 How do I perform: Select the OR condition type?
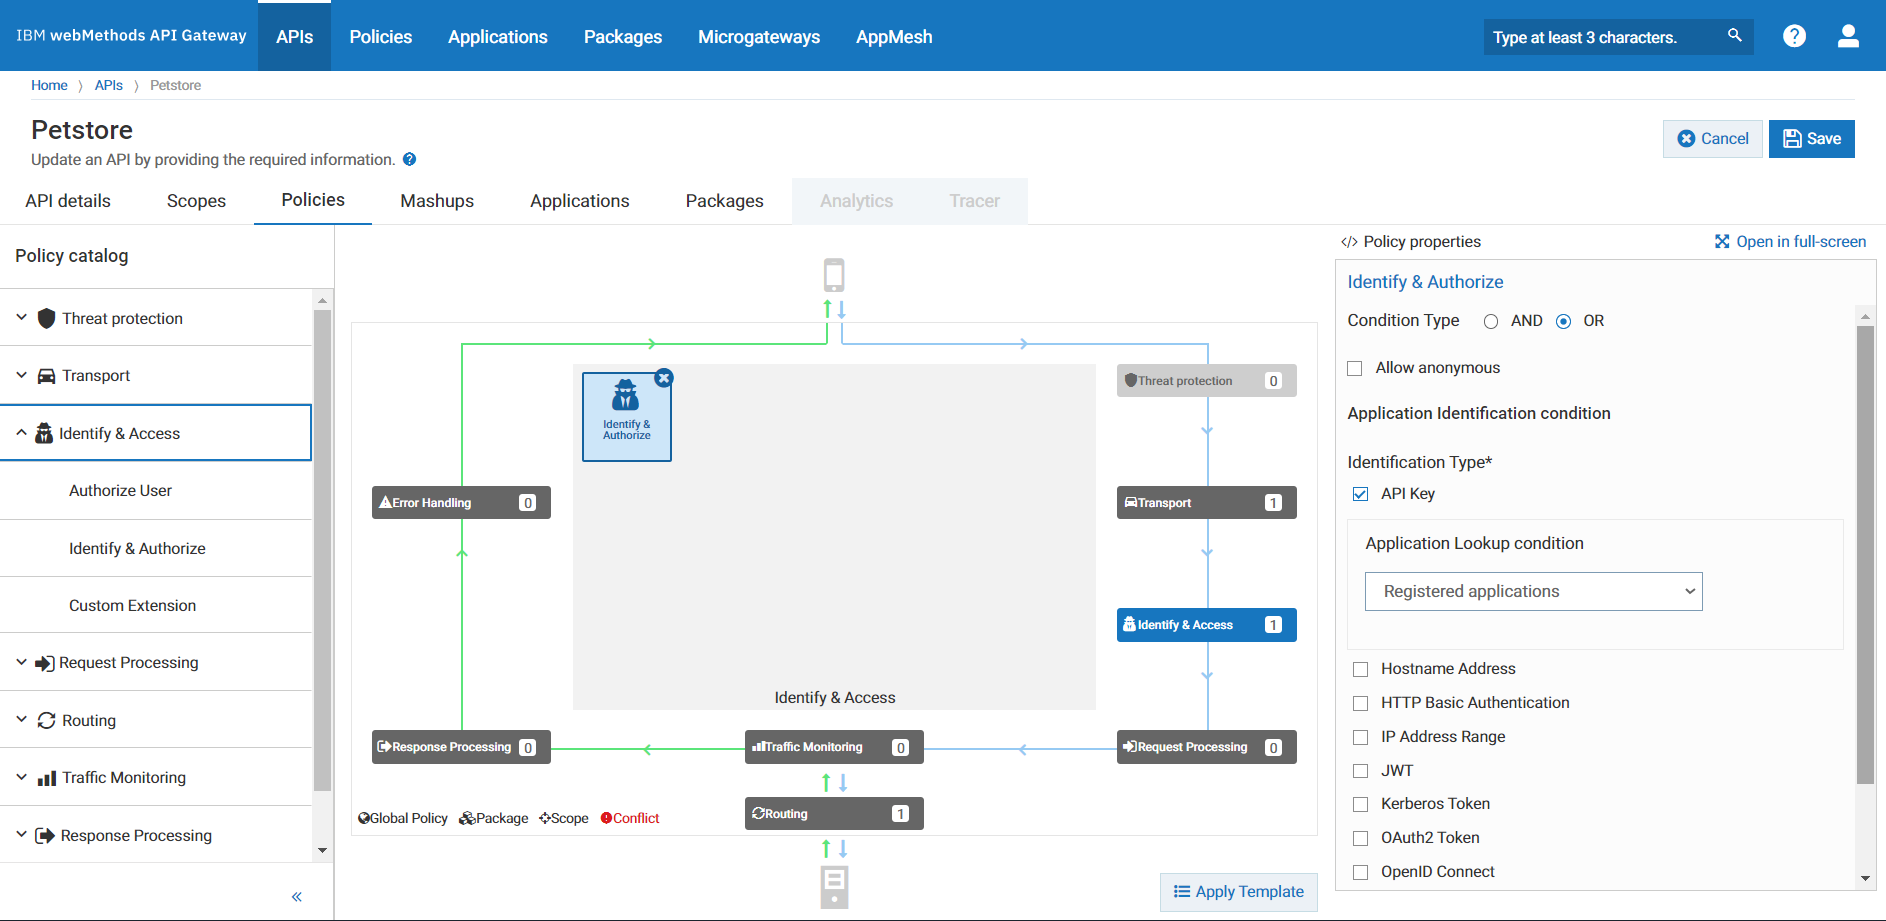click(x=1563, y=321)
